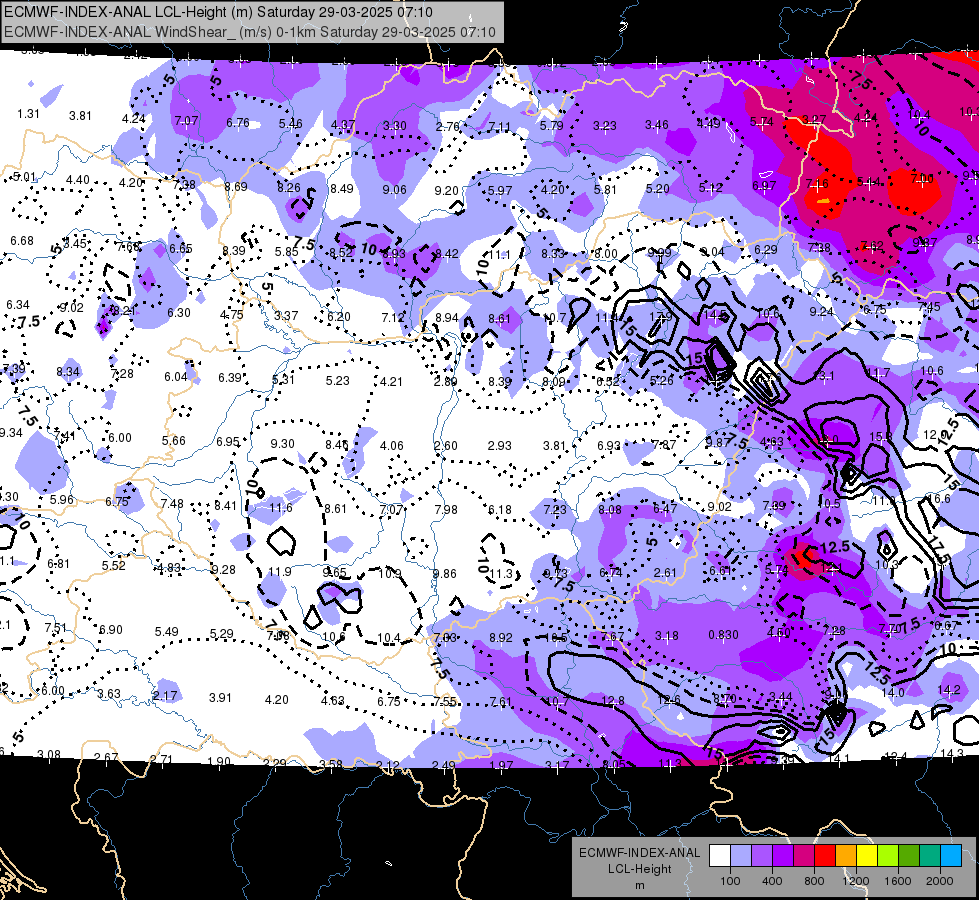979x900 pixels.
Task: Click wind shear value 4.75
Action: click(232, 314)
